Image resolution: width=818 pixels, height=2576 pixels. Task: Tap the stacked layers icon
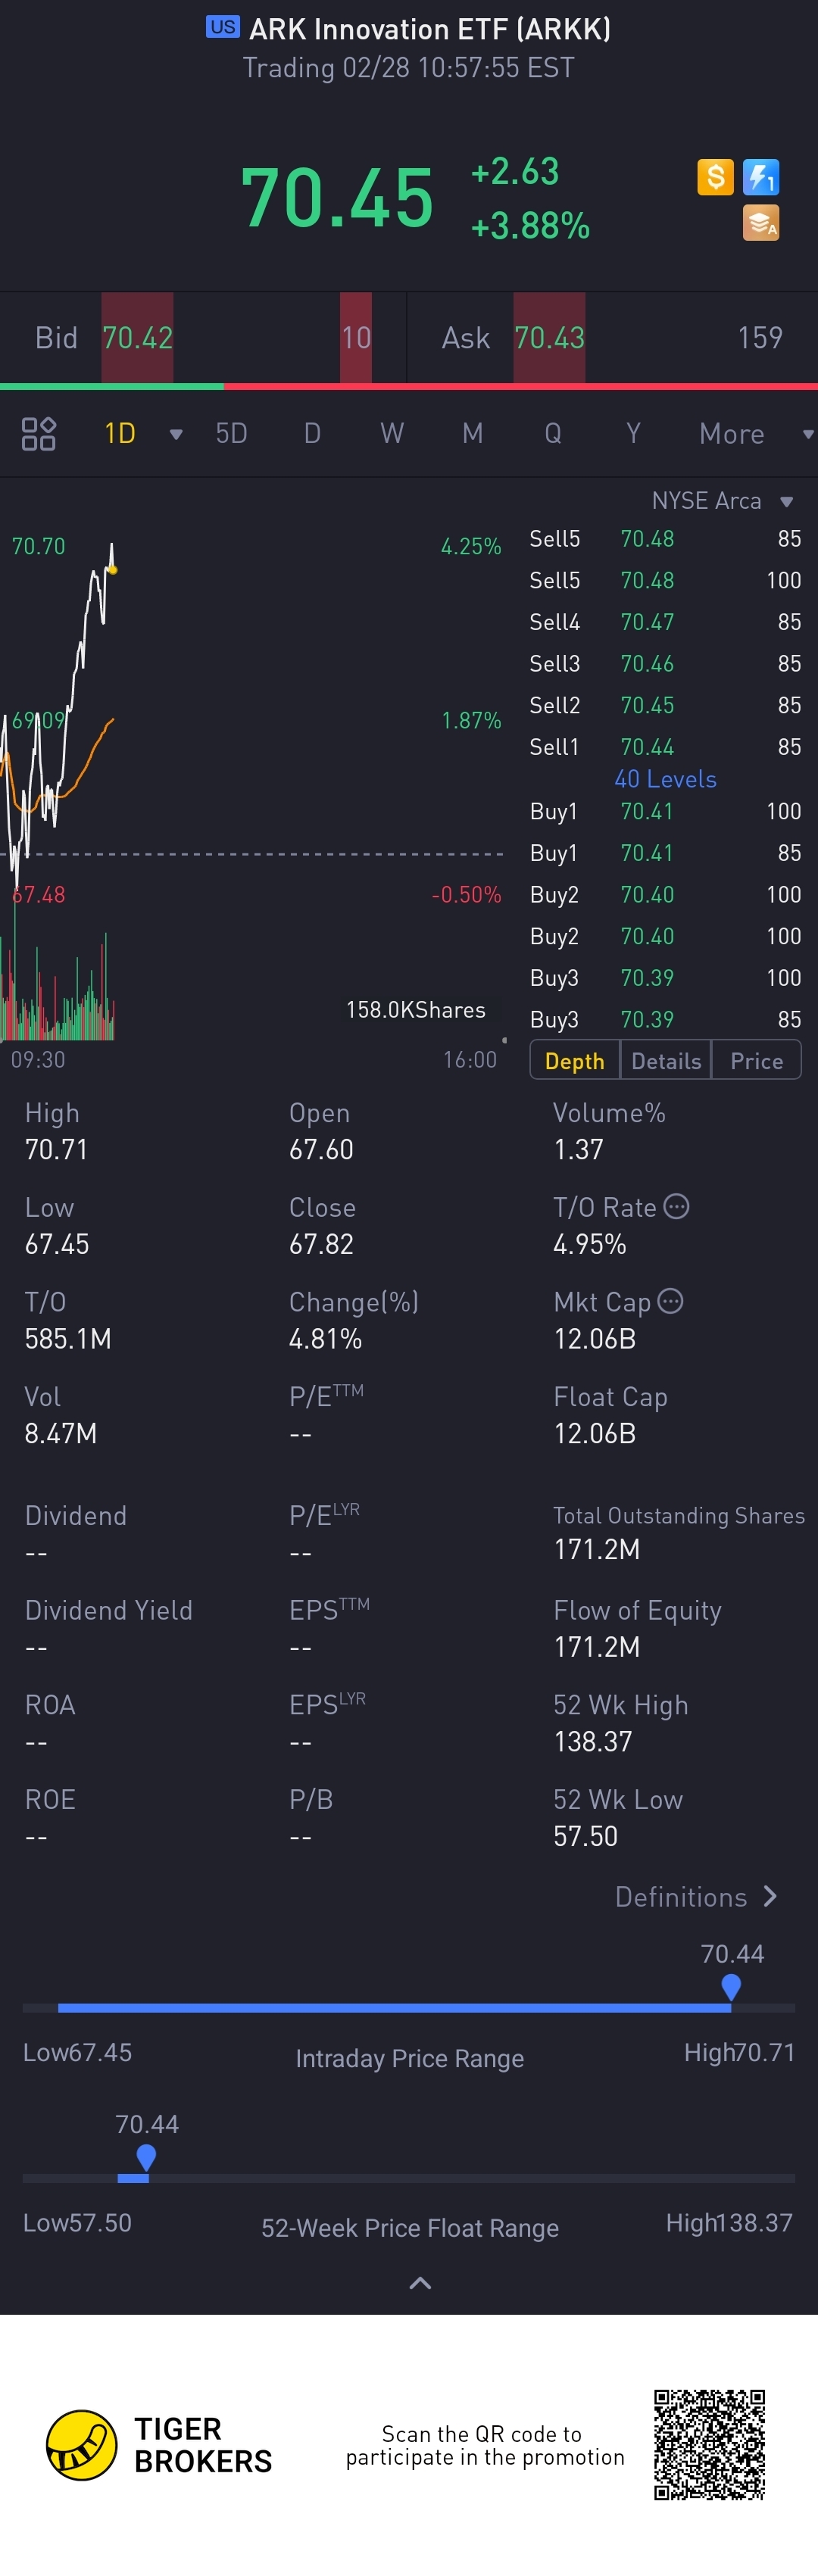coord(761,223)
